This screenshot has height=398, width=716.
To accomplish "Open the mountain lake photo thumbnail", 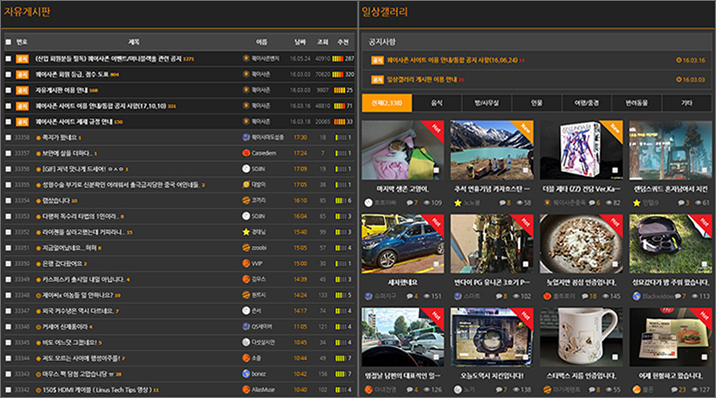I will (x=492, y=150).
